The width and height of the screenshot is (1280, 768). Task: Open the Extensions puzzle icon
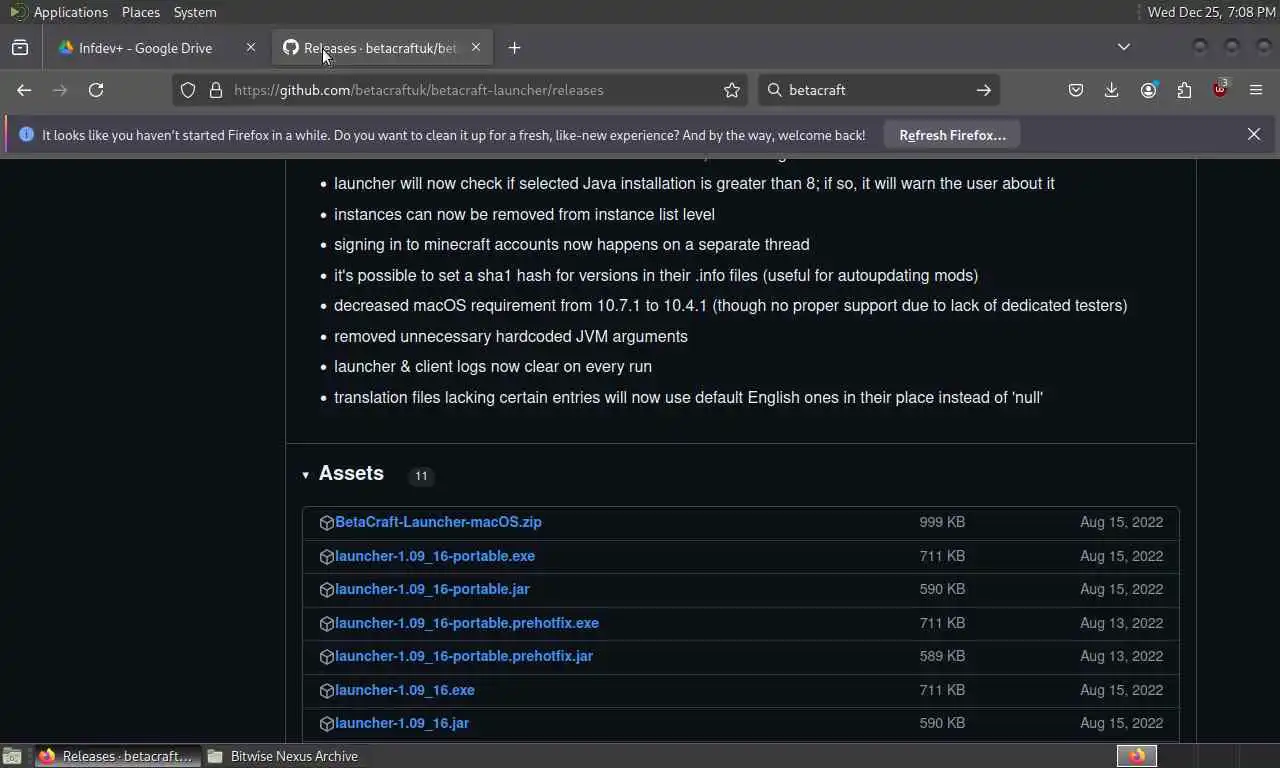pos(1184,90)
